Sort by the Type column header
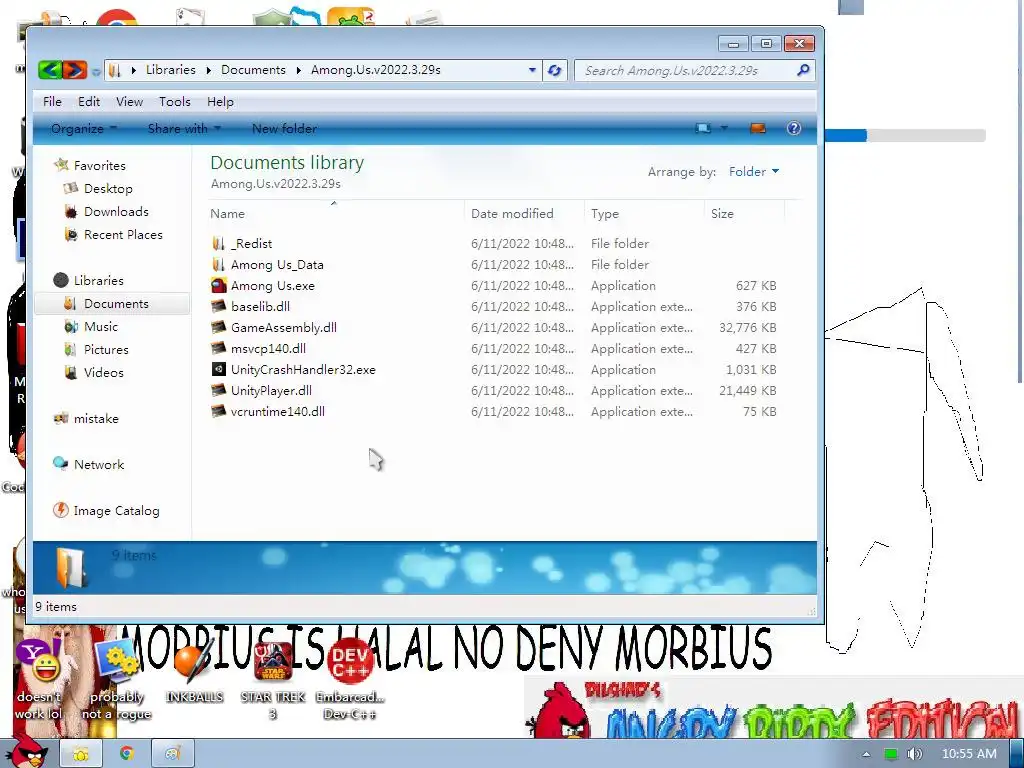1024x768 pixels. pyautogui.click(x=645, y=214)
